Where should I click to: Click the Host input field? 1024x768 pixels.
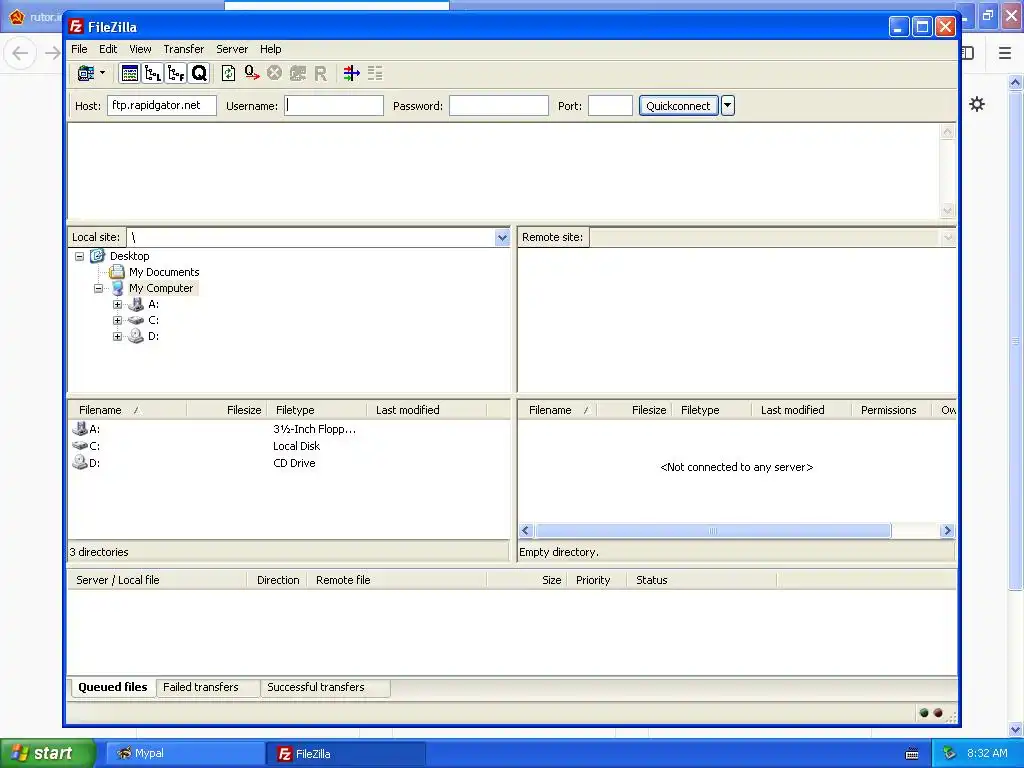(162, 105)
